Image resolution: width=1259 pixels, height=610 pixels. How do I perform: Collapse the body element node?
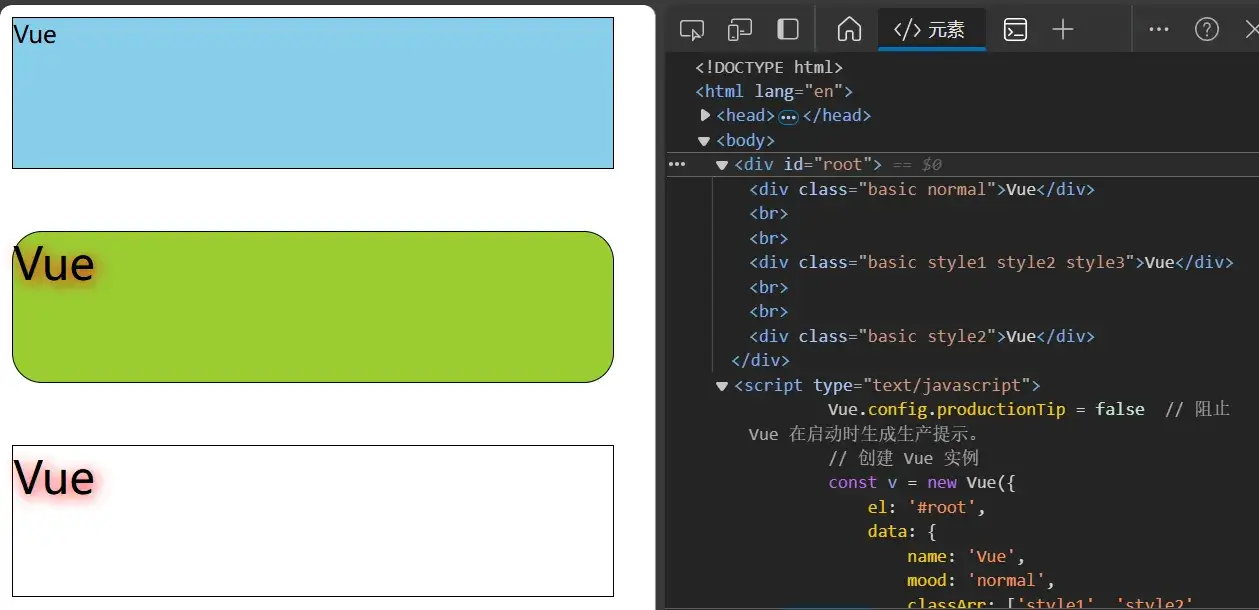click(704, 141)
